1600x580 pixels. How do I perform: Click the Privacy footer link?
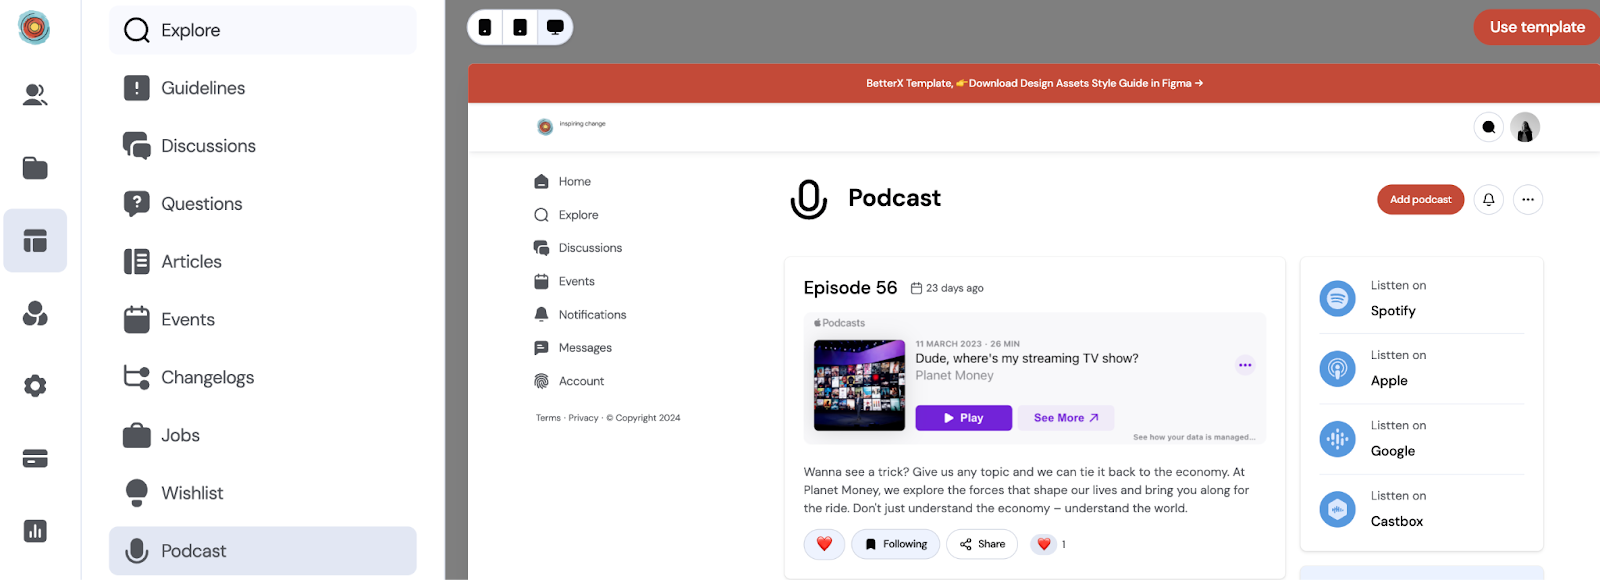(x=583, y=418)
